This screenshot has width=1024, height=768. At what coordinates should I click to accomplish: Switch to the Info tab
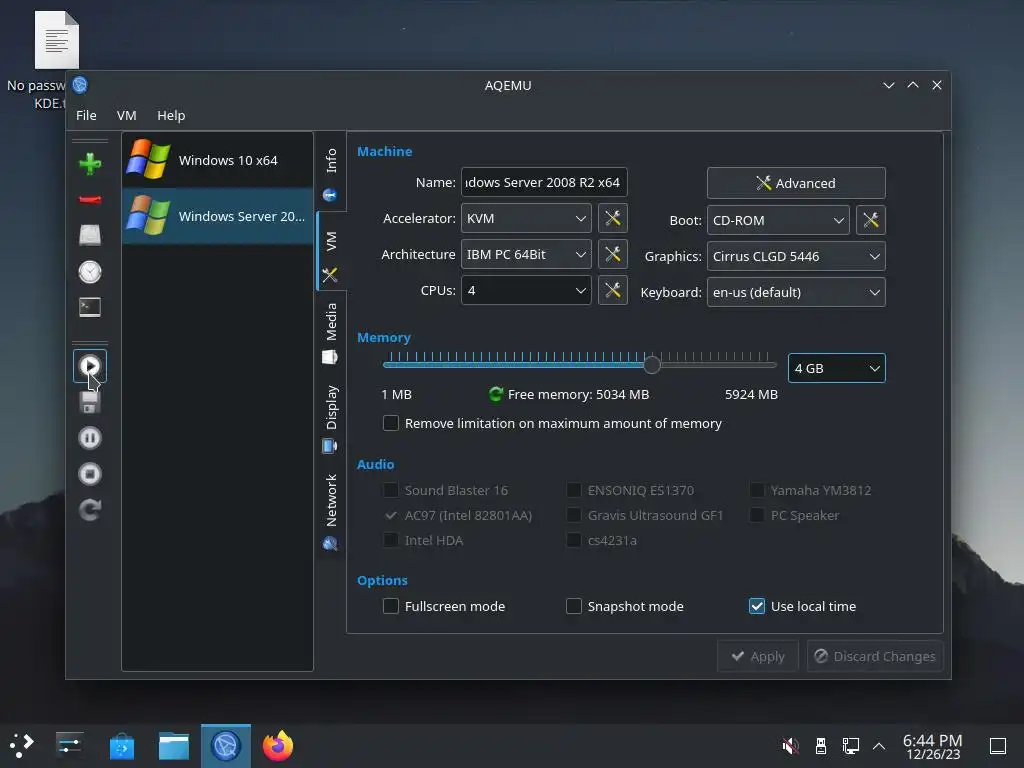pos(330,173)
